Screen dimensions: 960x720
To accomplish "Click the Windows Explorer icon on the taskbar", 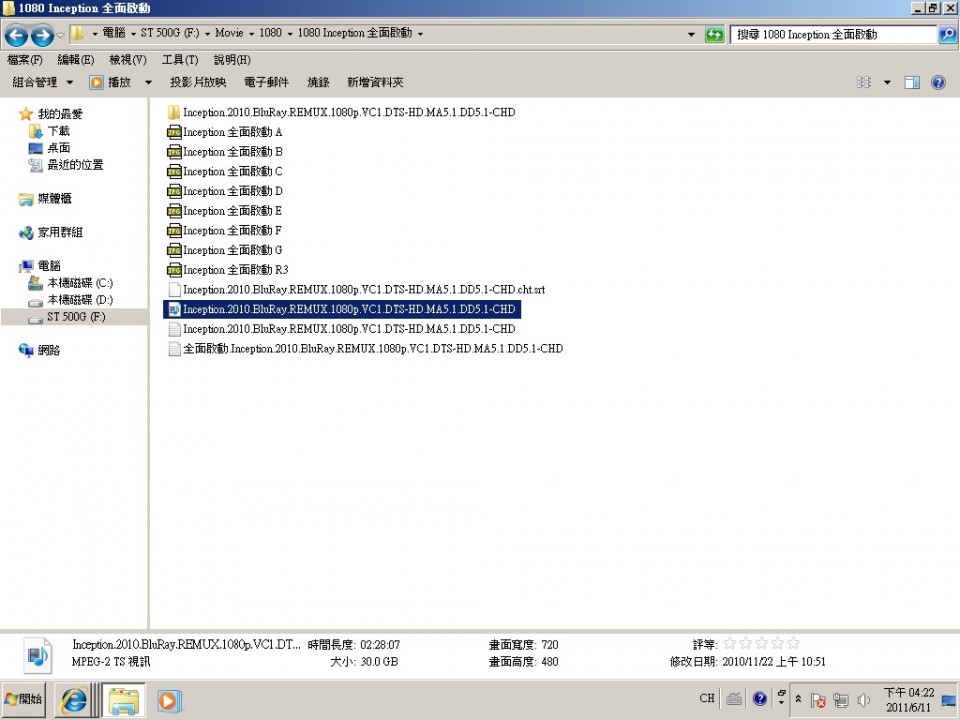I will tap(121, 699).
